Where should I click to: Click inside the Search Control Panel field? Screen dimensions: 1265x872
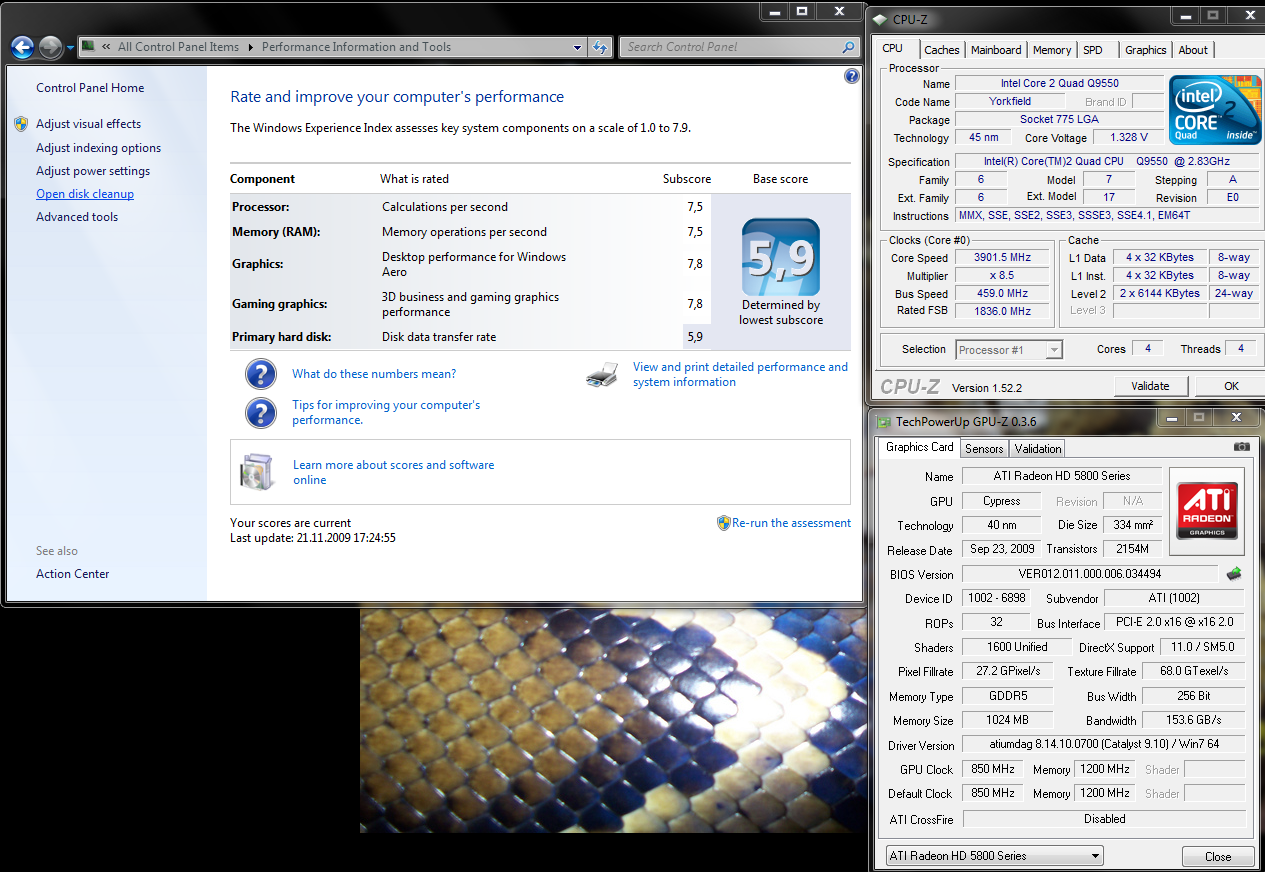click(730, 47)
